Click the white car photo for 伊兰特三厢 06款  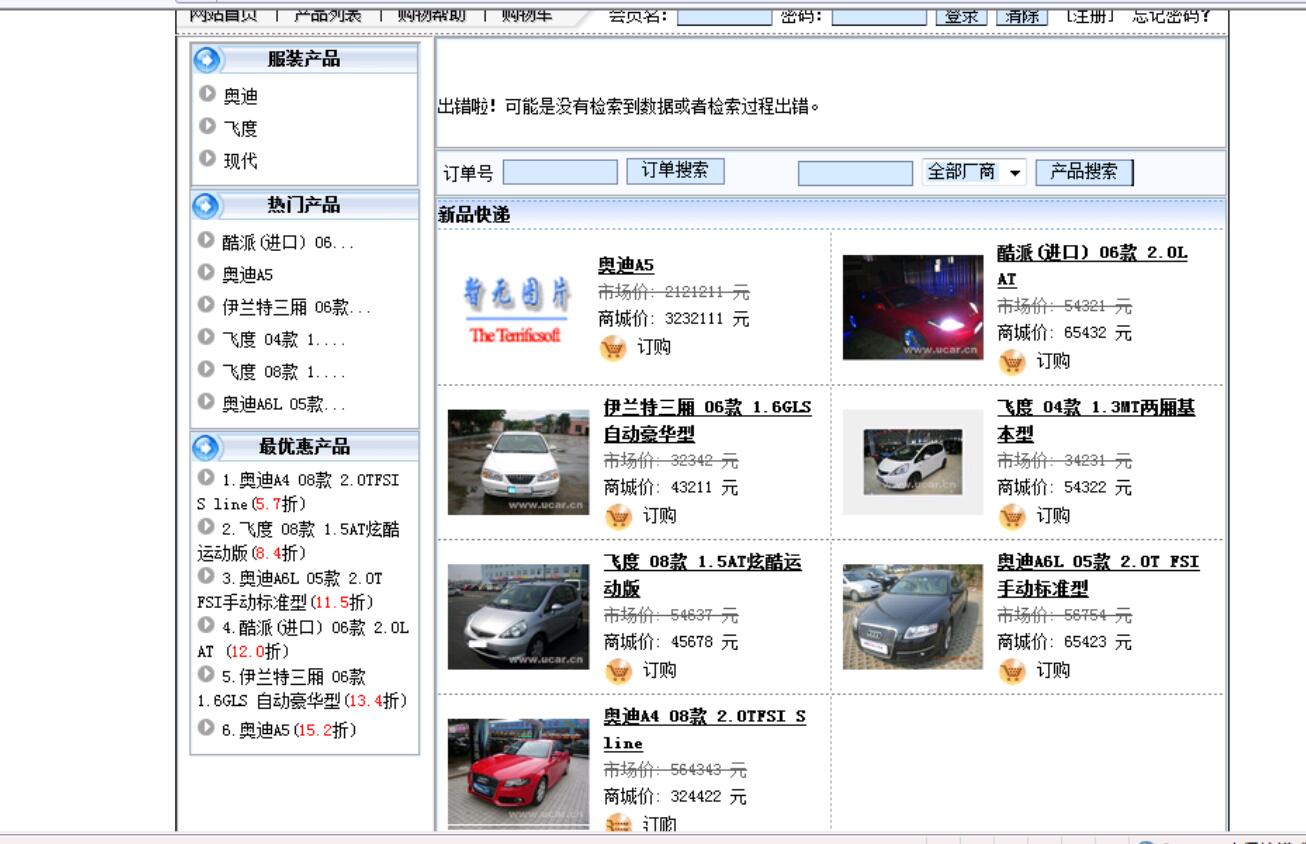pos(518,463)
